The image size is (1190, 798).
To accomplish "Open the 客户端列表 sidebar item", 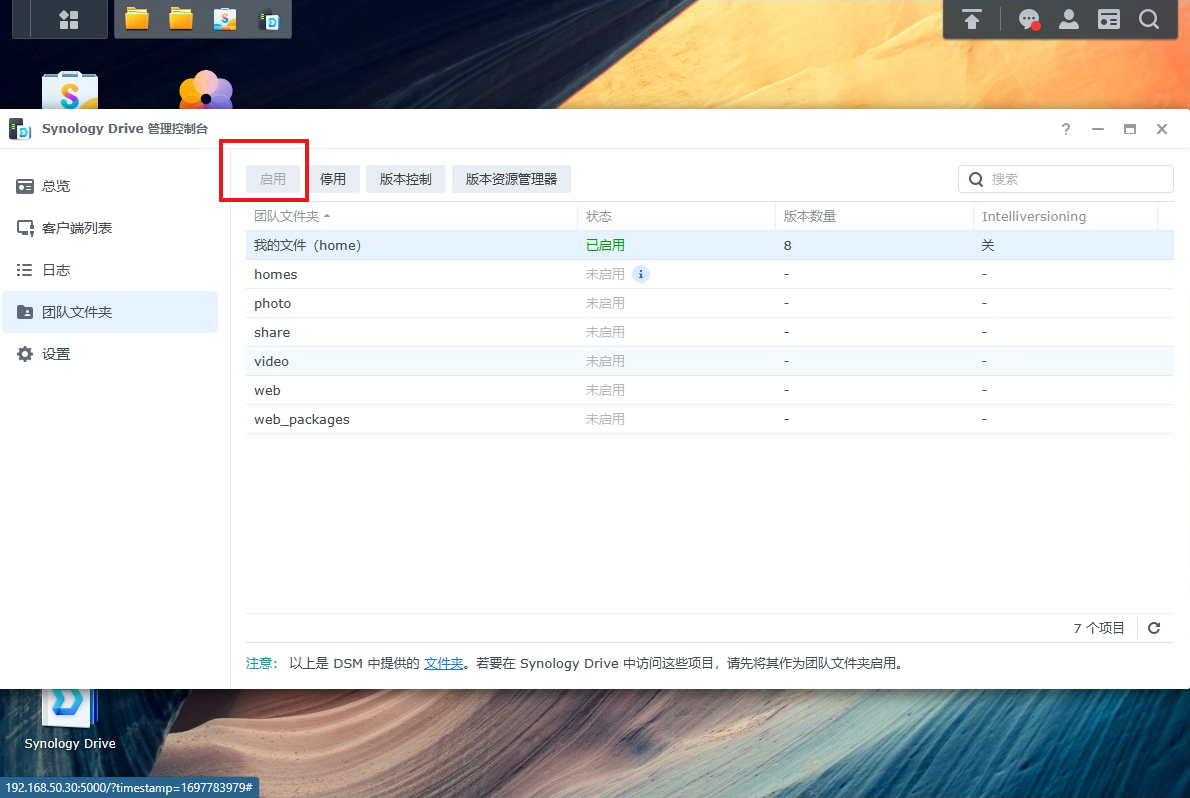I will point(76,228).
